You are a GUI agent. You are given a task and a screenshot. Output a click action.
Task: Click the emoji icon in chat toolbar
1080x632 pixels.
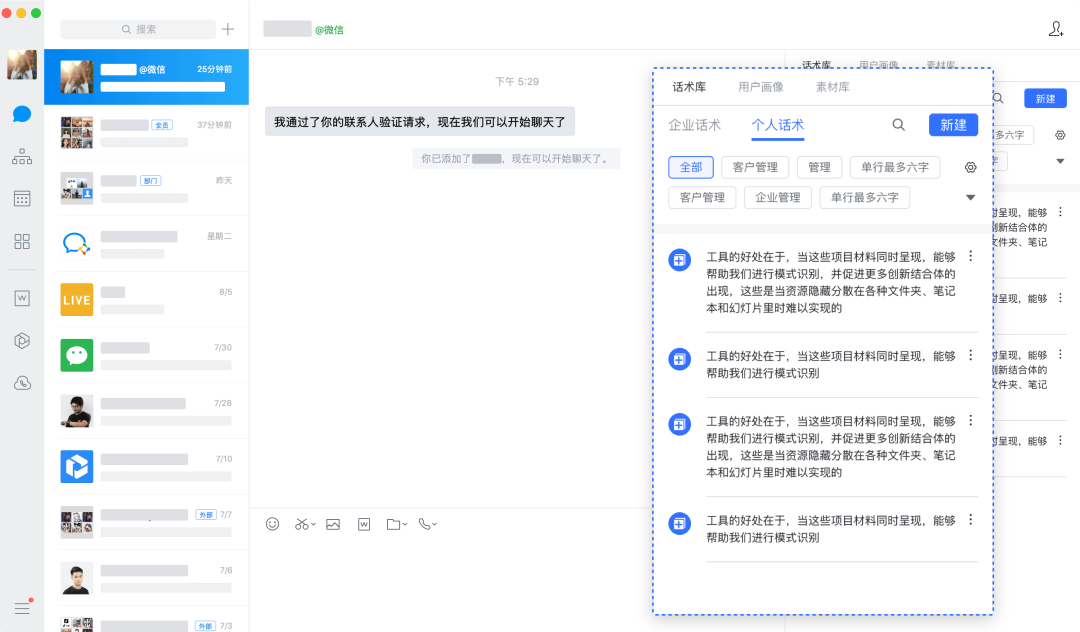click(x=272, y=524)
